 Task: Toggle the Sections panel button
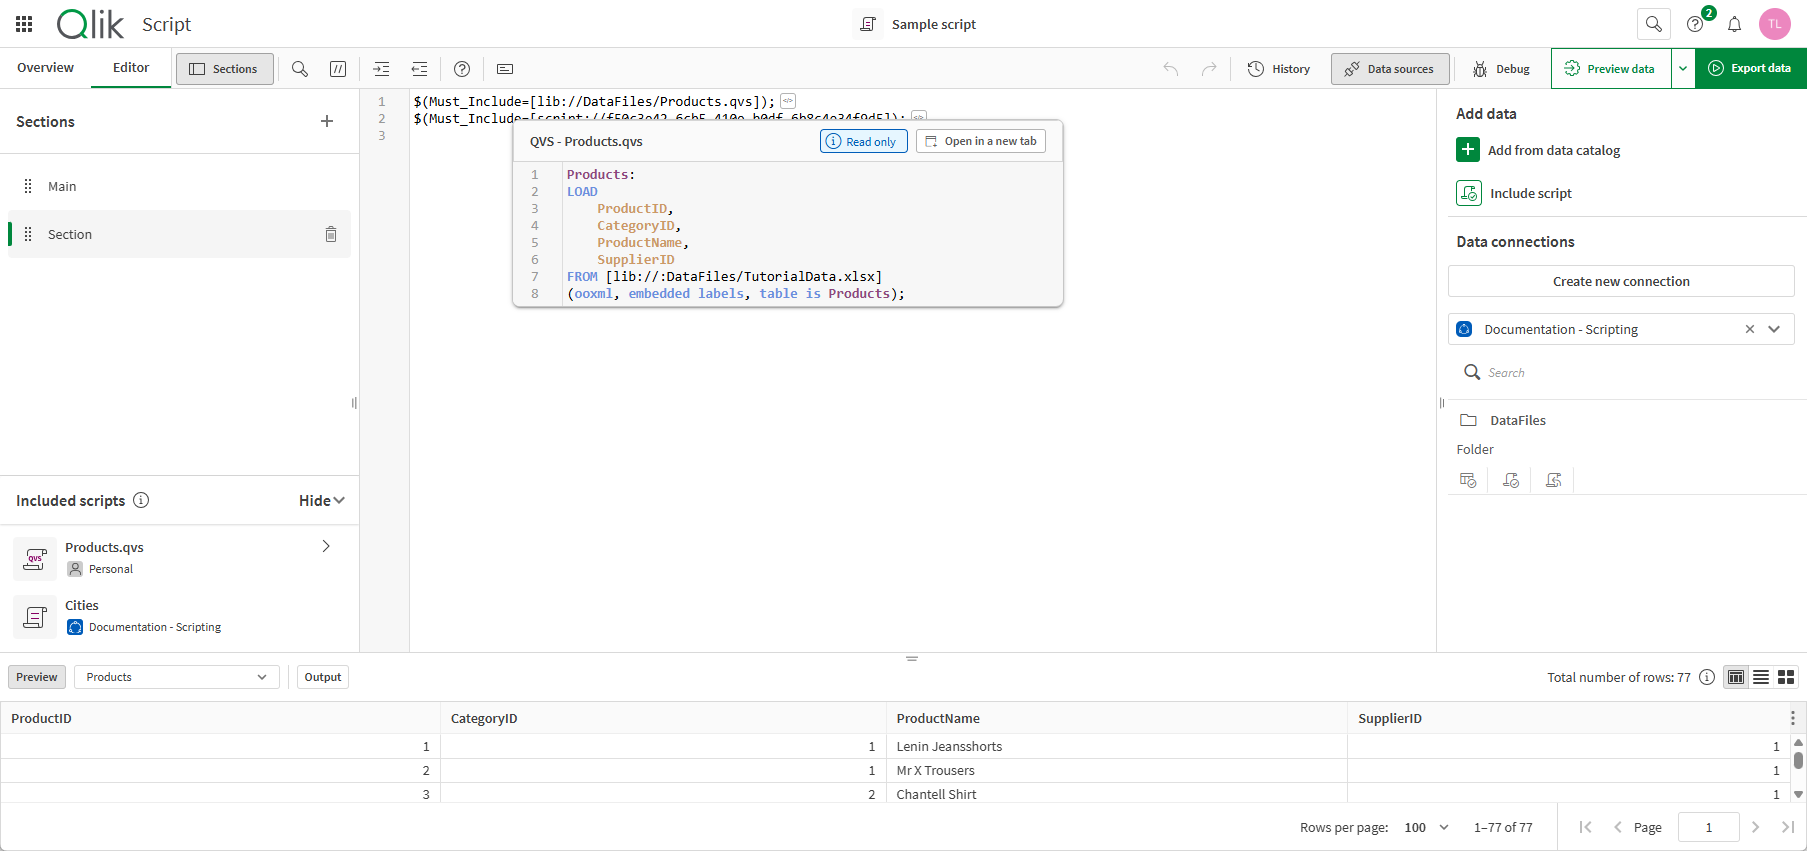pyautogui.click(x=224, y=69)
